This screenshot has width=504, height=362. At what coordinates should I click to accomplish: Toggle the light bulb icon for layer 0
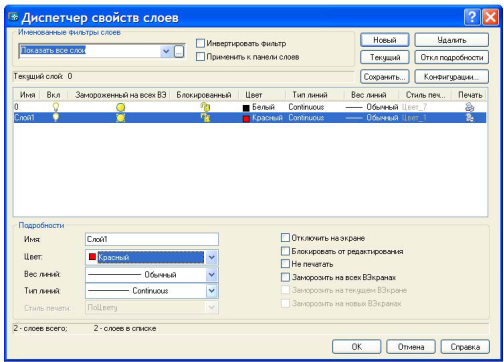pyautogui.click(x=56, y=107)
